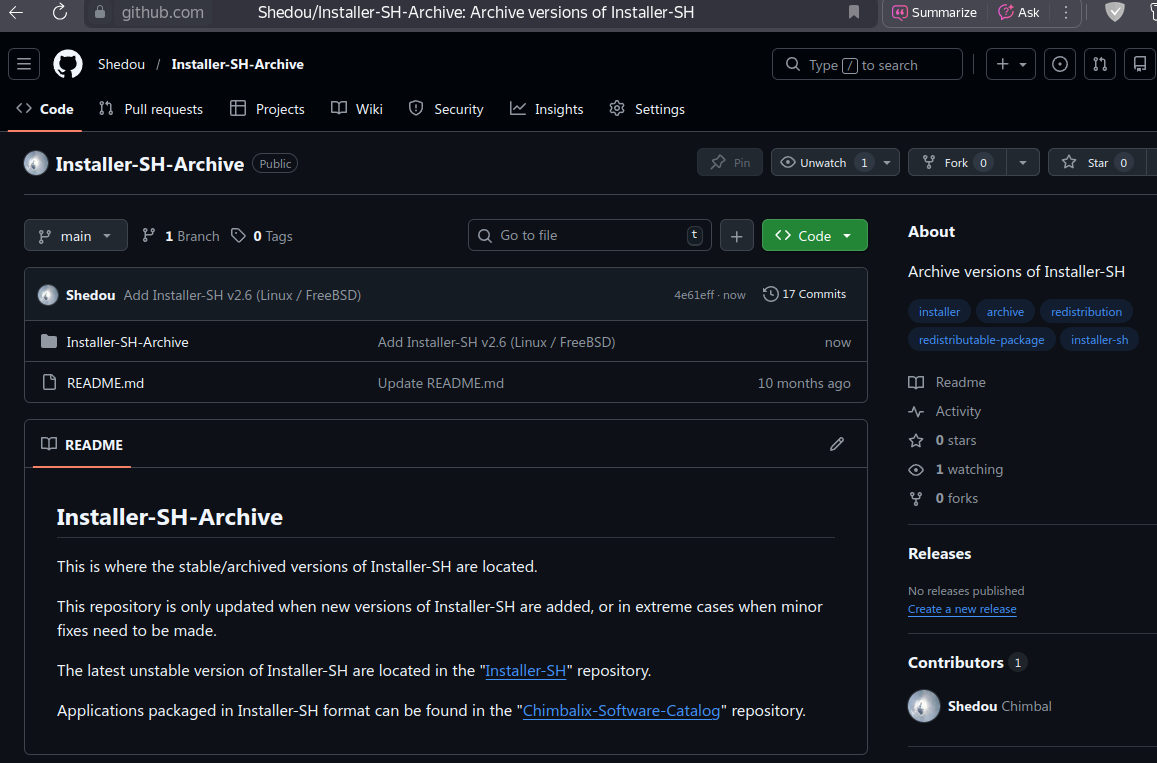Switch to the Projects tab
Screen dimensions: 1157x763
pos(267,109)
